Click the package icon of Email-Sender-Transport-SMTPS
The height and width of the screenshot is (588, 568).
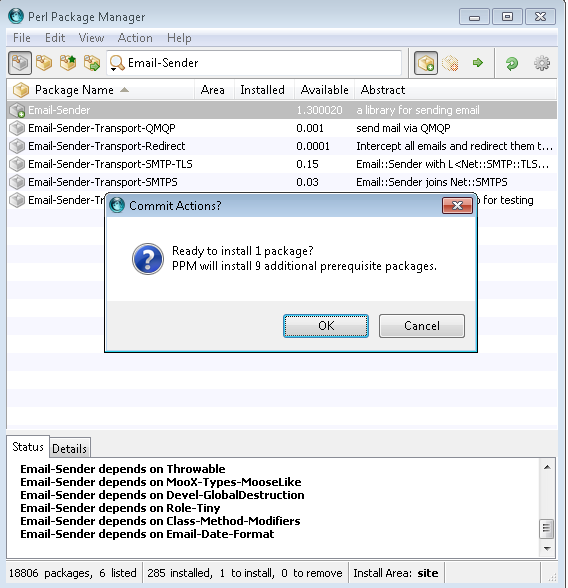pos(17,182)
